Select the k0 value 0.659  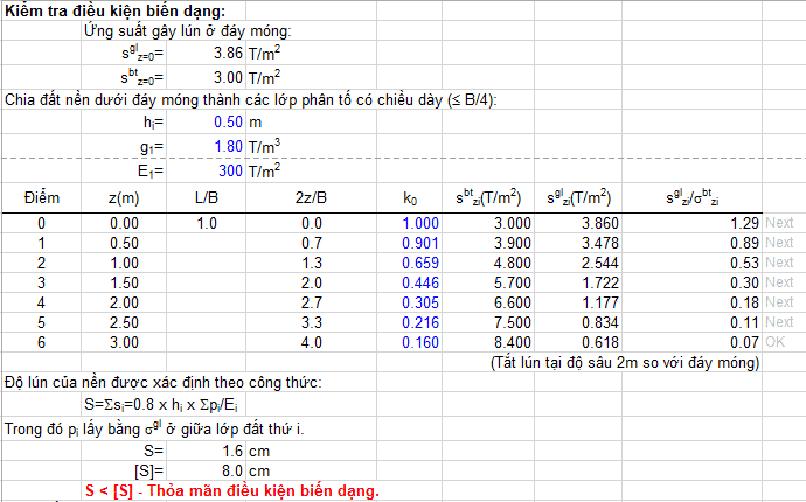(420, 263)
